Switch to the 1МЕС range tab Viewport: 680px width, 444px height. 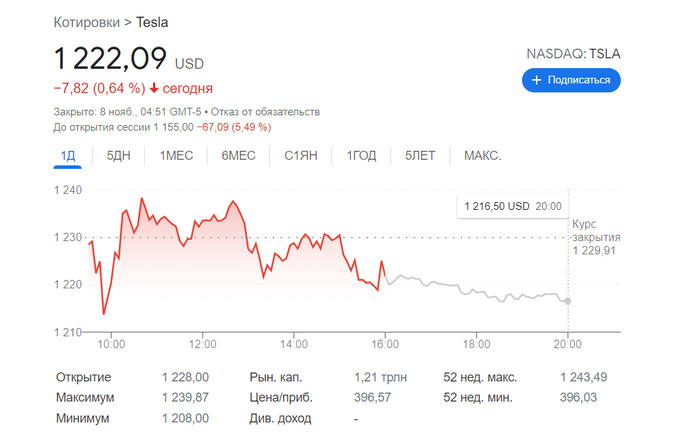point(176,155)
